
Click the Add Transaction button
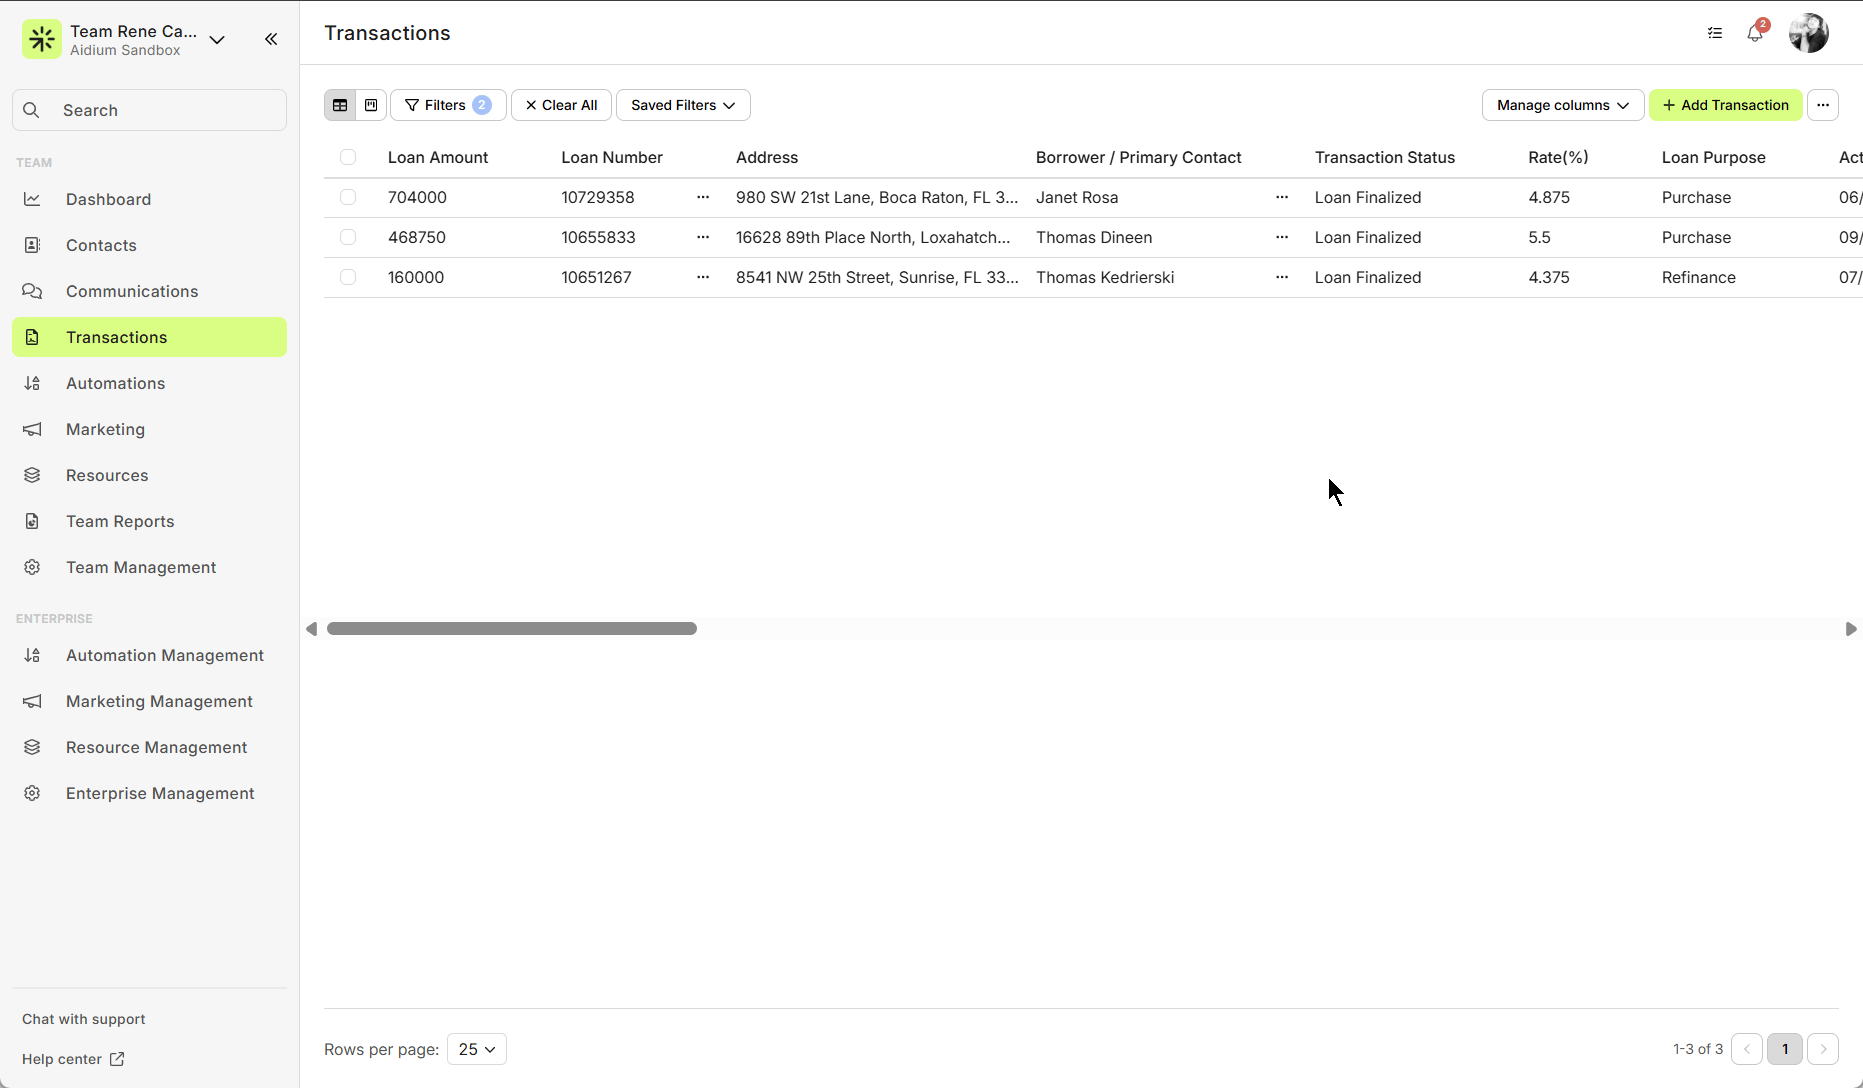1725,105
